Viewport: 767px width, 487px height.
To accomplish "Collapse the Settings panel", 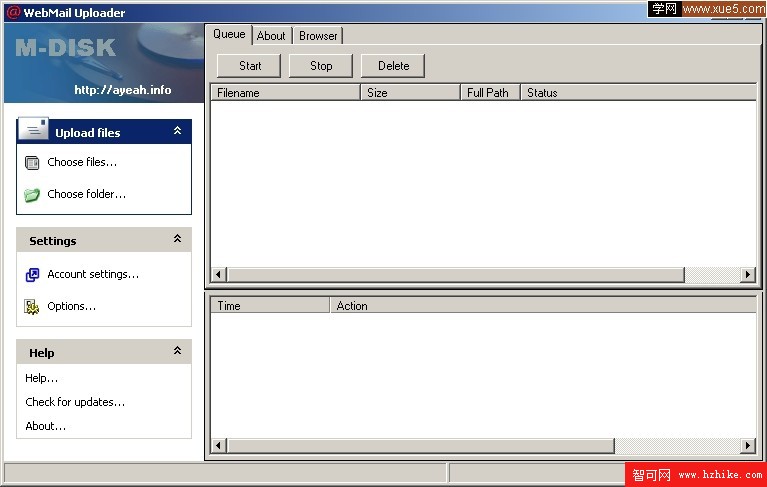I will (178, 239).
